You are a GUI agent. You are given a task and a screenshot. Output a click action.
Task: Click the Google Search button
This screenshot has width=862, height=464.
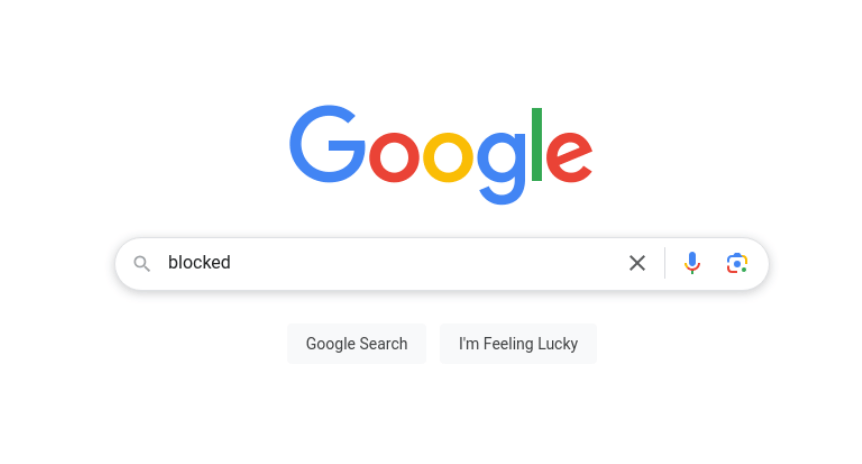pos(357,344)
